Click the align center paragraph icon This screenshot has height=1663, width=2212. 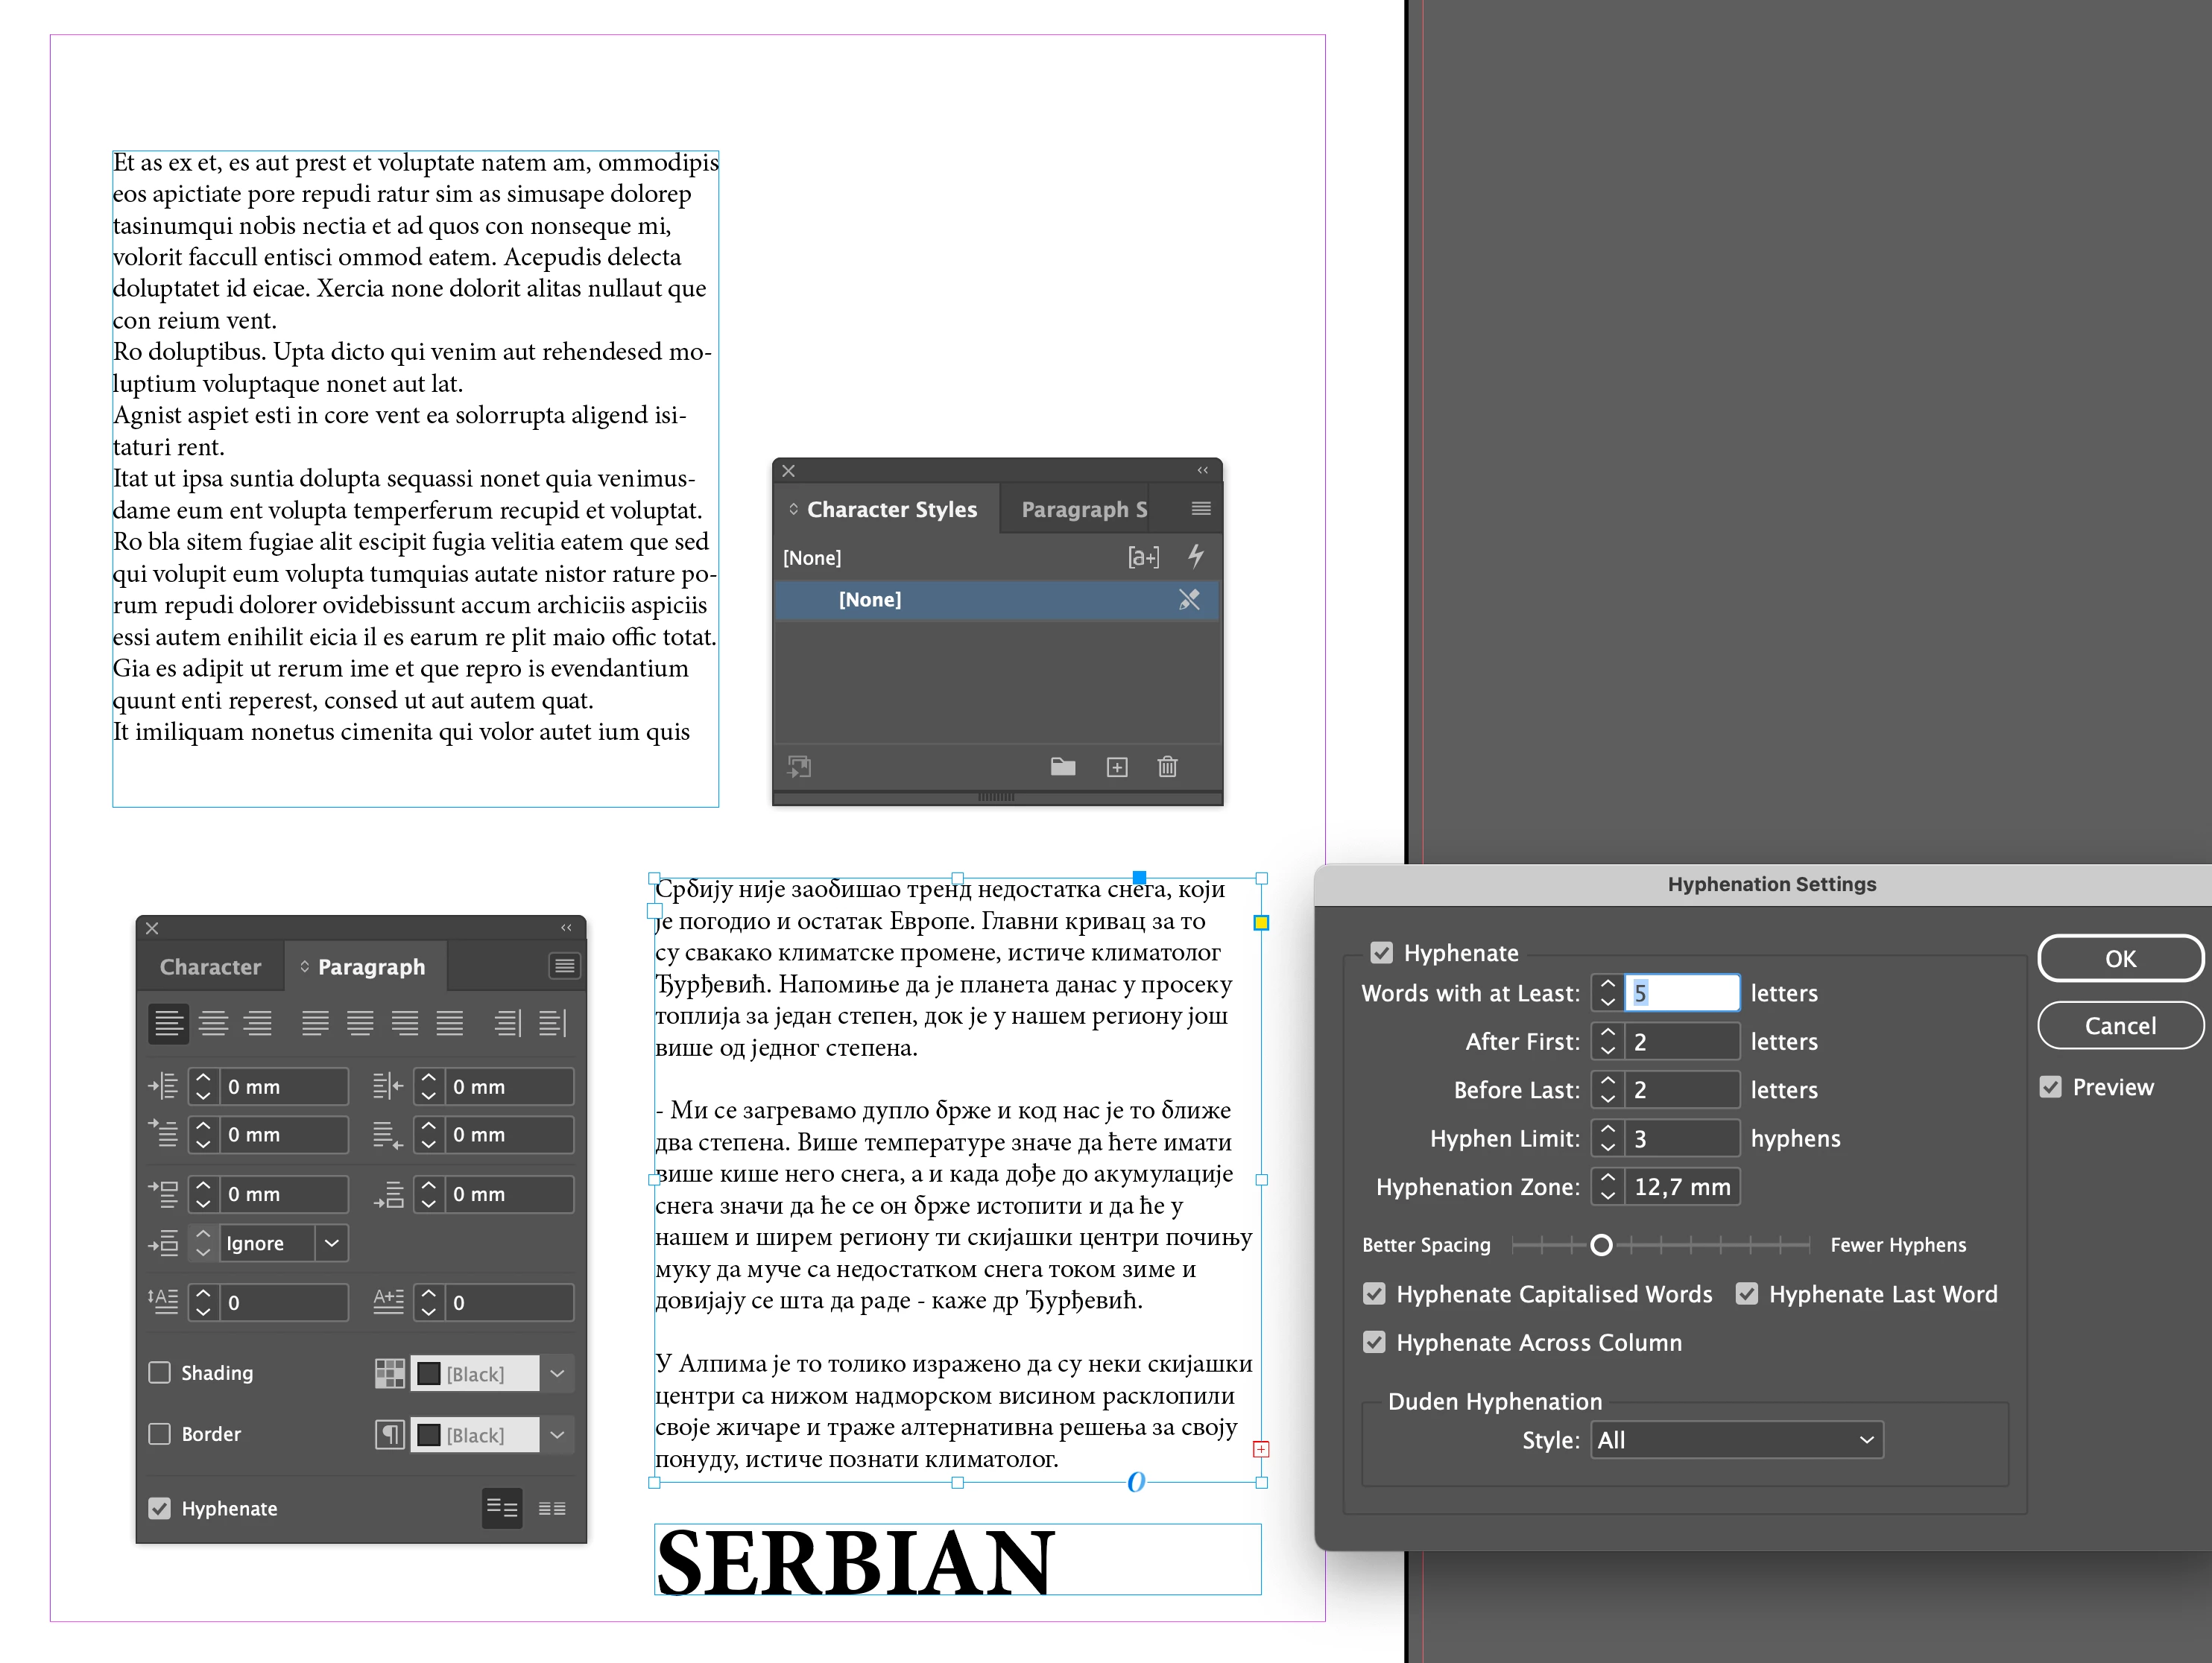pos(213,1023)
